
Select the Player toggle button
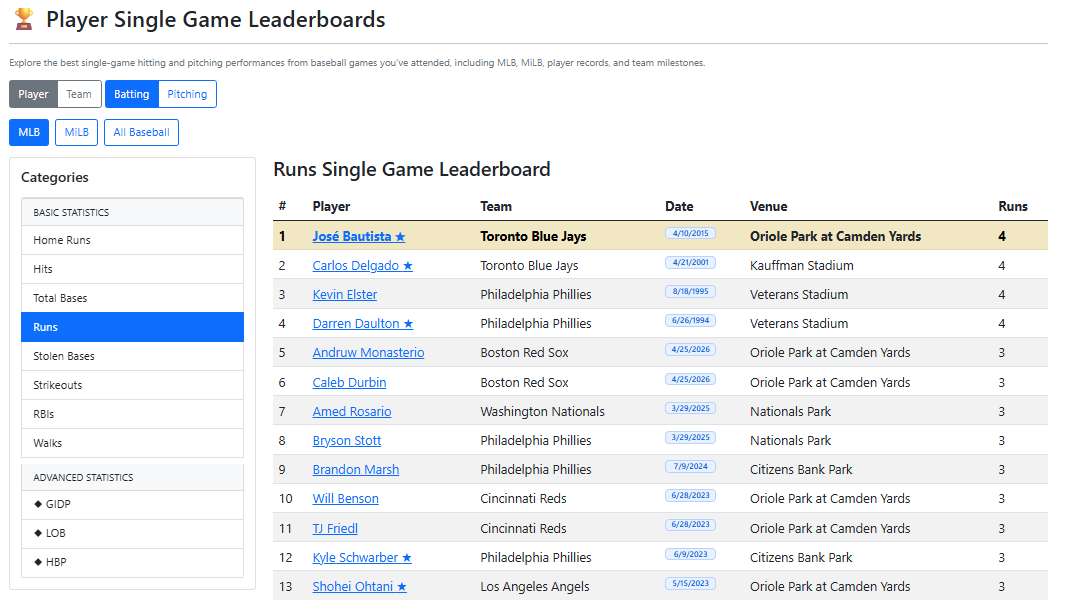[x=33, y=94]
